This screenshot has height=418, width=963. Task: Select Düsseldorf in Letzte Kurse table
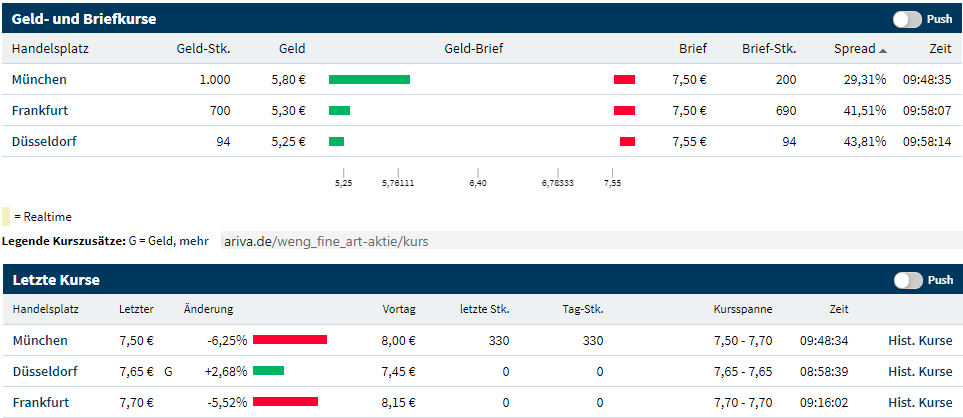coord(45,372)
